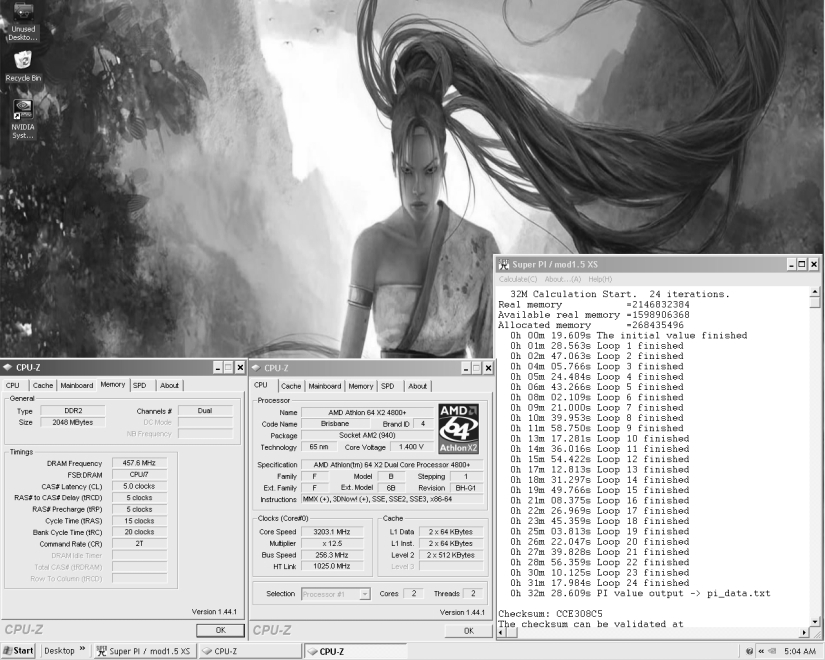Open the Recycle Bin desktop icon
The image size is (825, 660).
pyautogui.click(x=23, y=66)
